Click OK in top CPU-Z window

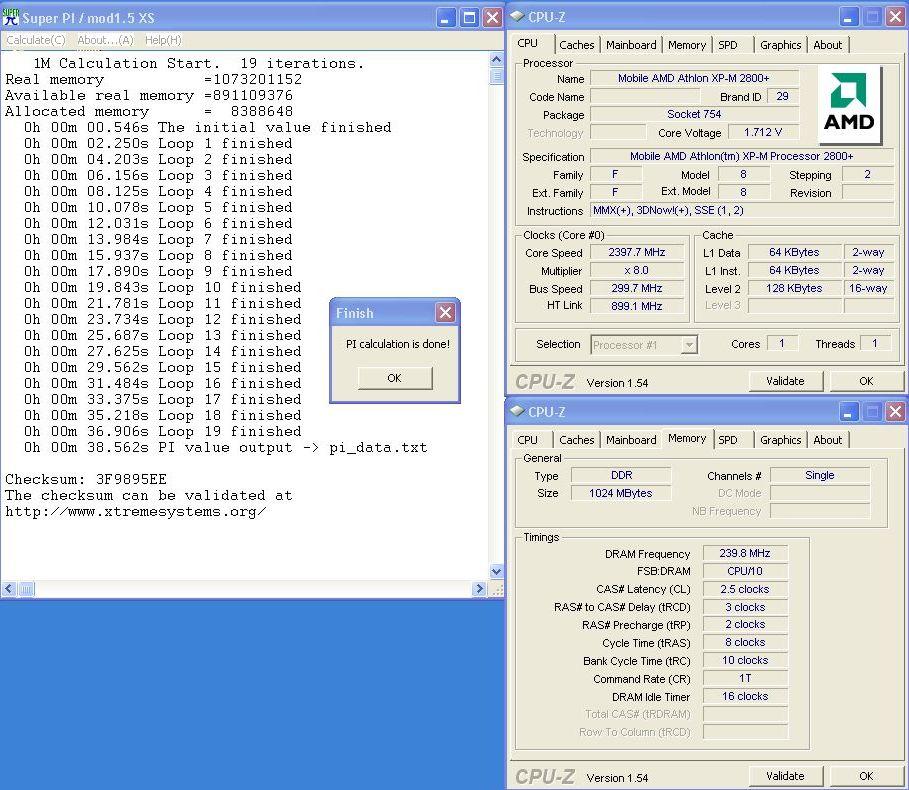(866, 381)
